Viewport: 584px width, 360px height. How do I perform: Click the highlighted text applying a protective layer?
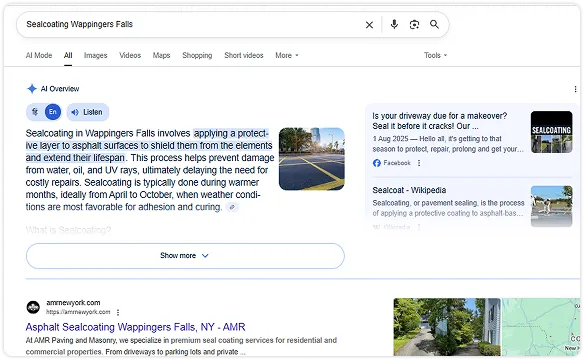pos(149,146)
